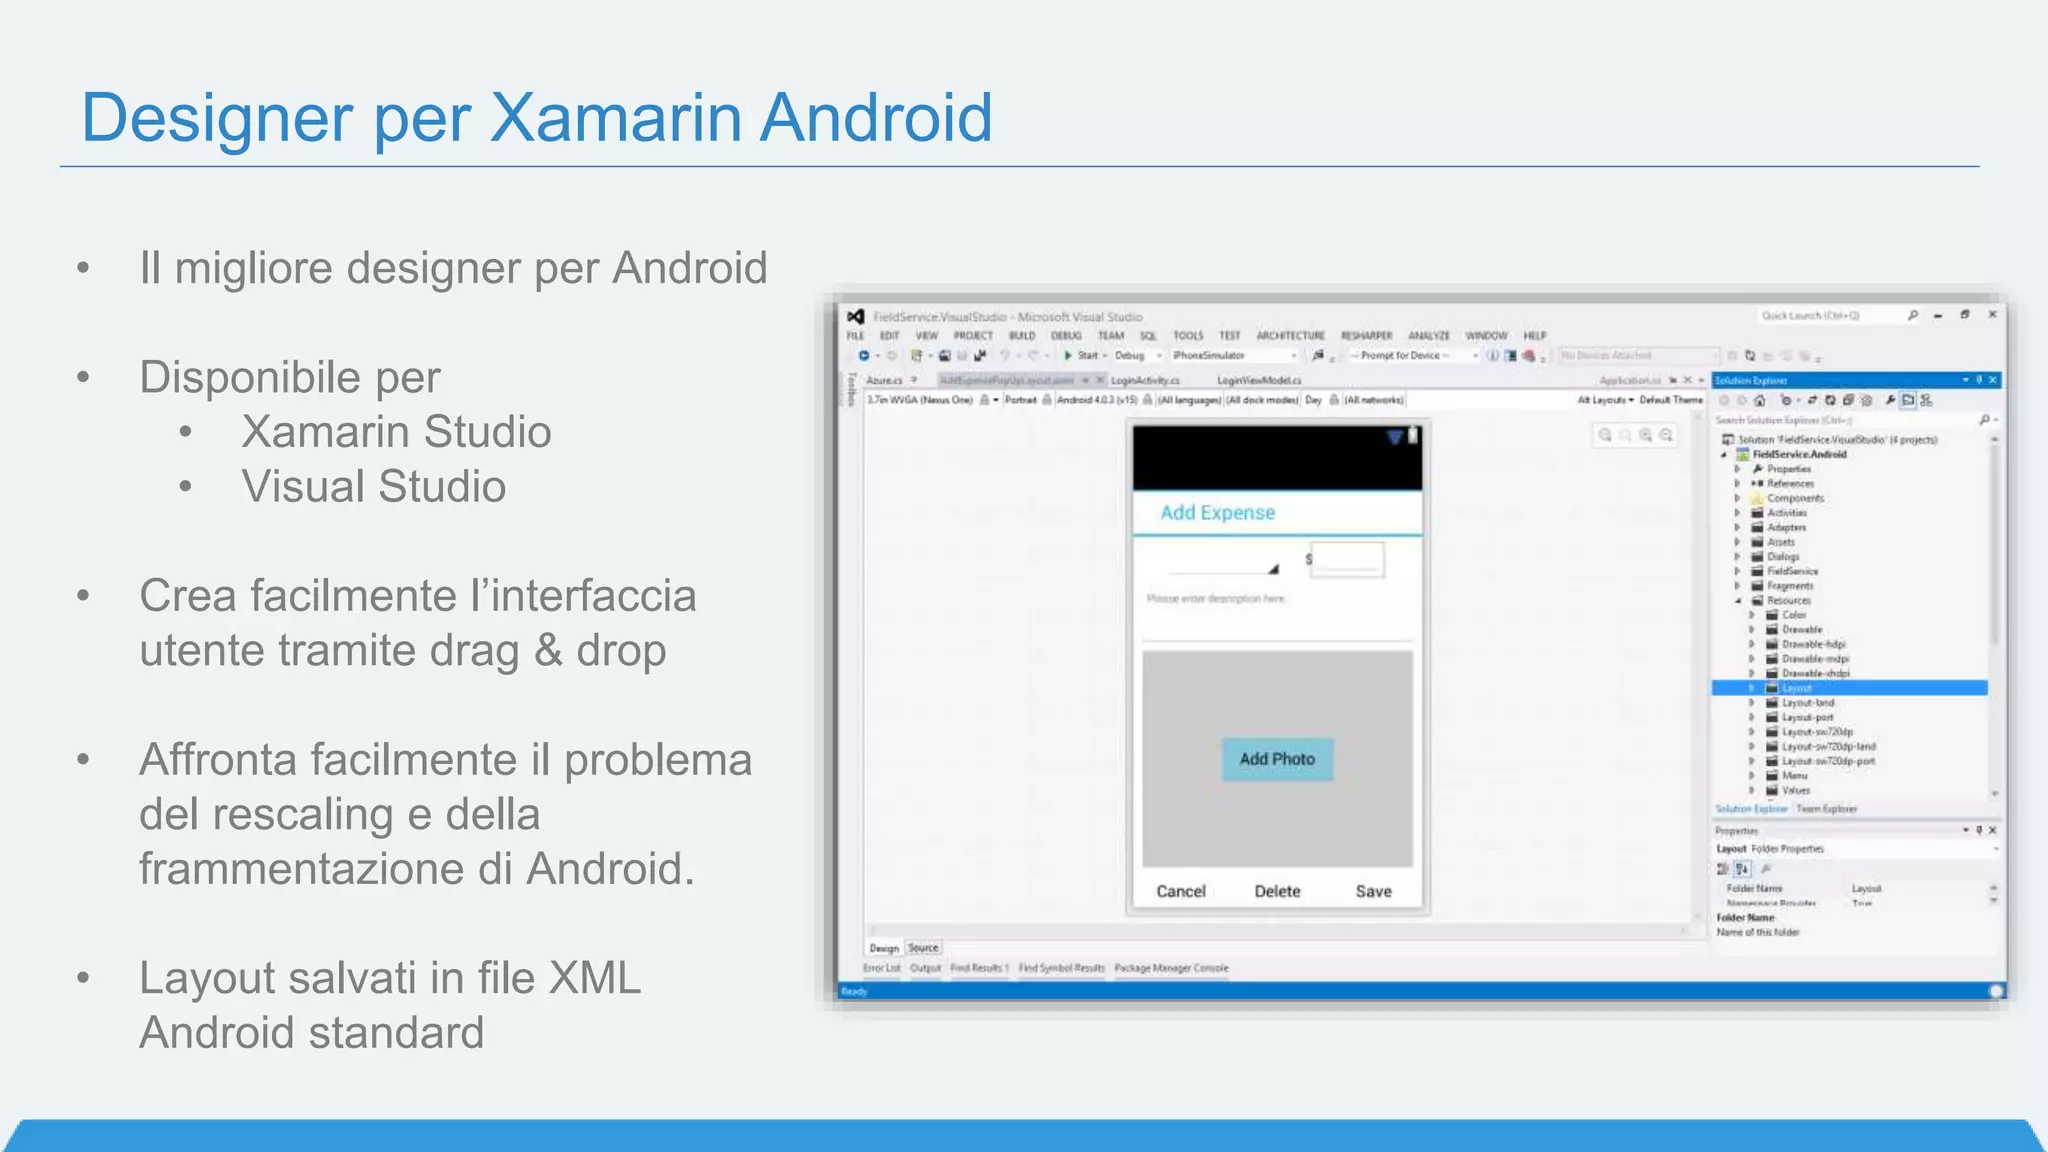Toggle Alphabetical sort in Properties panel
The width and height of the screenshot is (2048, 1152).
(x=1742, y=869)
